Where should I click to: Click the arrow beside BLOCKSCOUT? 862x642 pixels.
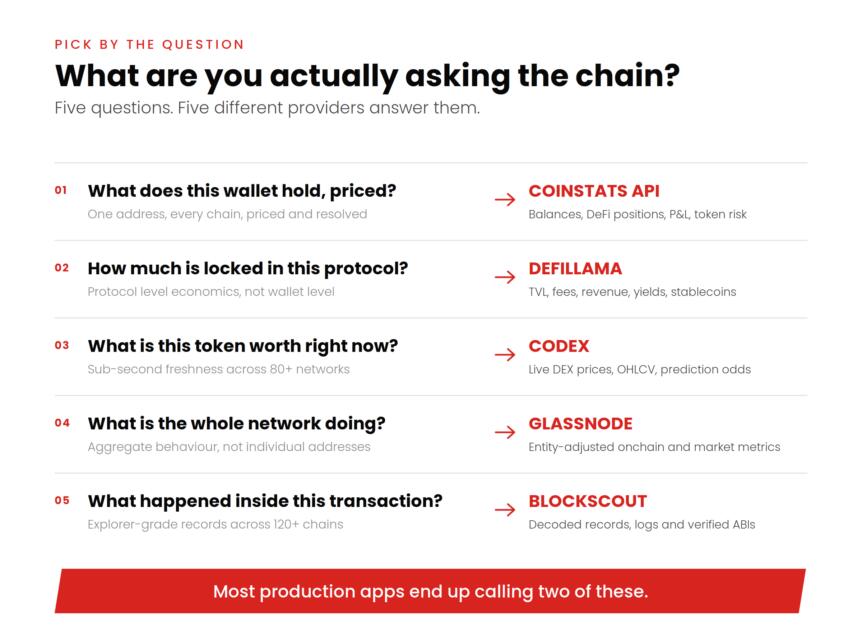[505, 510]
